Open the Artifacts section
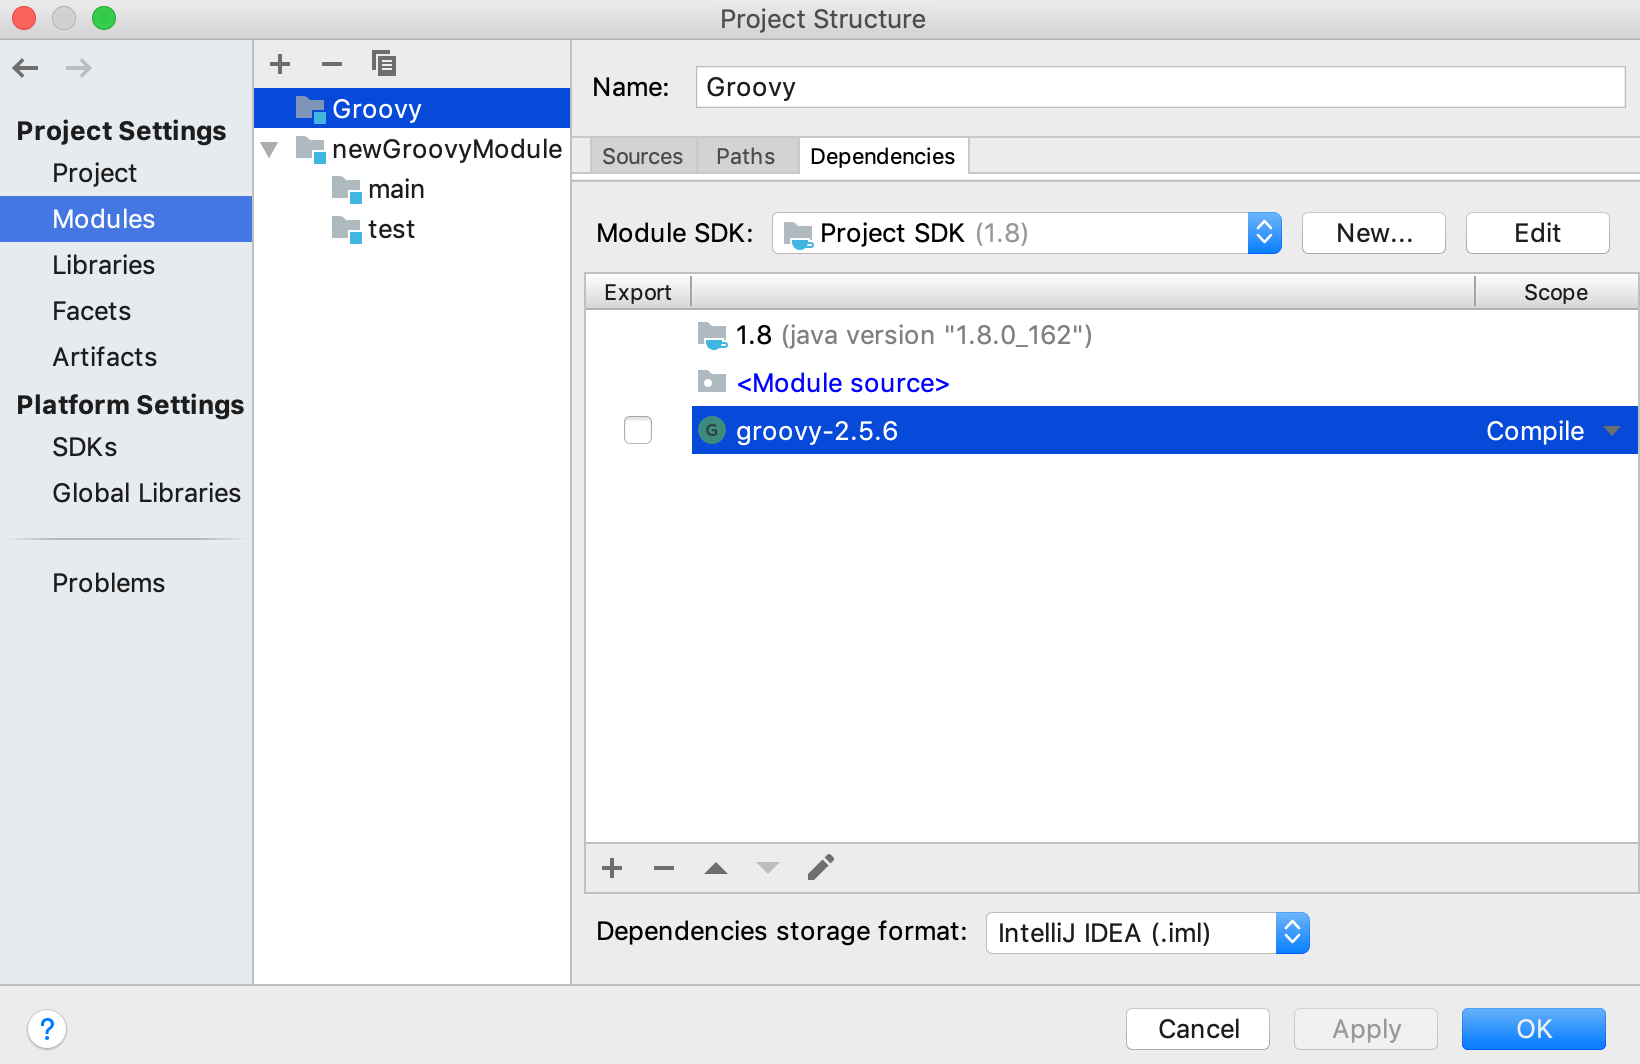 coord(105,357)
